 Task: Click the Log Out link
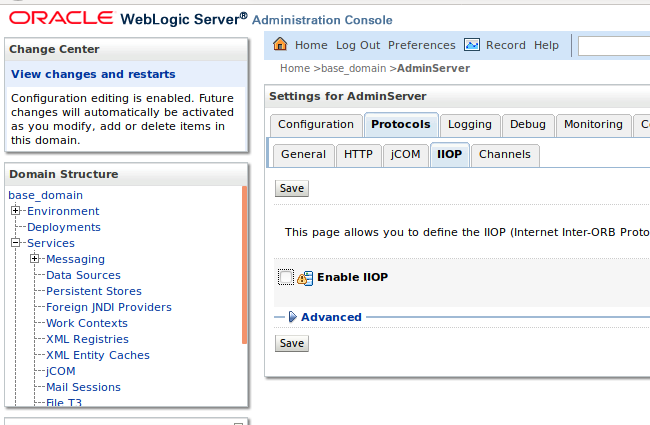point(358,45)
